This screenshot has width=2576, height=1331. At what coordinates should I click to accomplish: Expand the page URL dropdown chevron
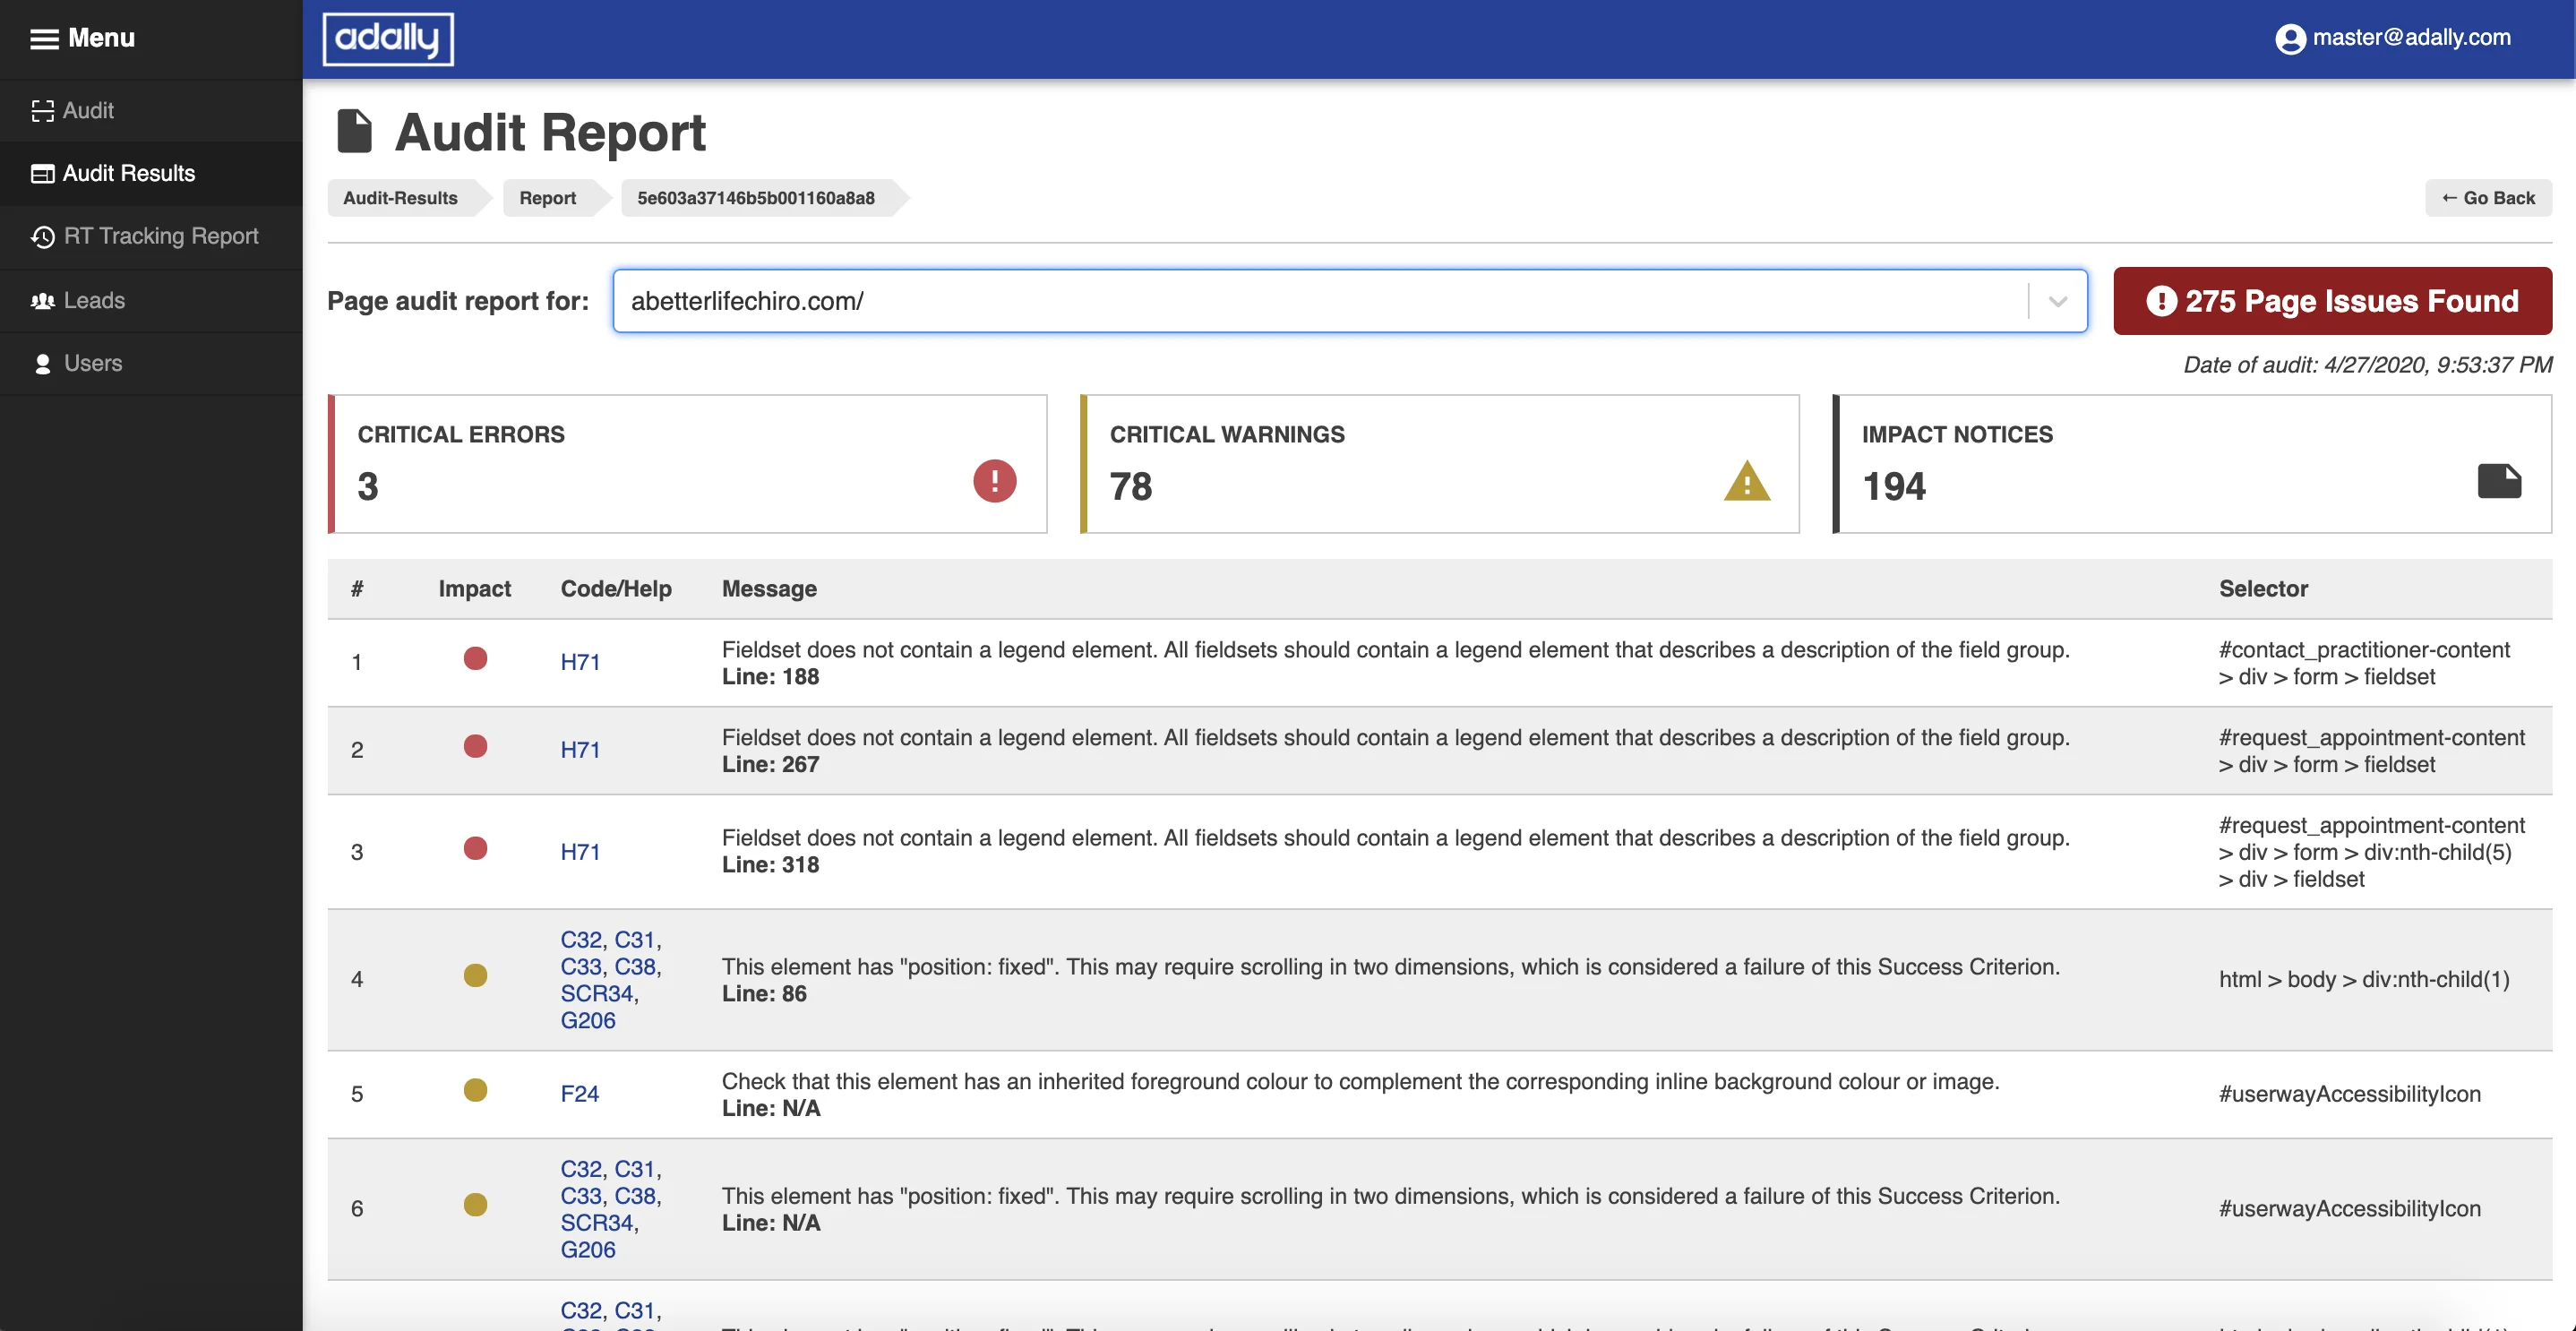2057,301
